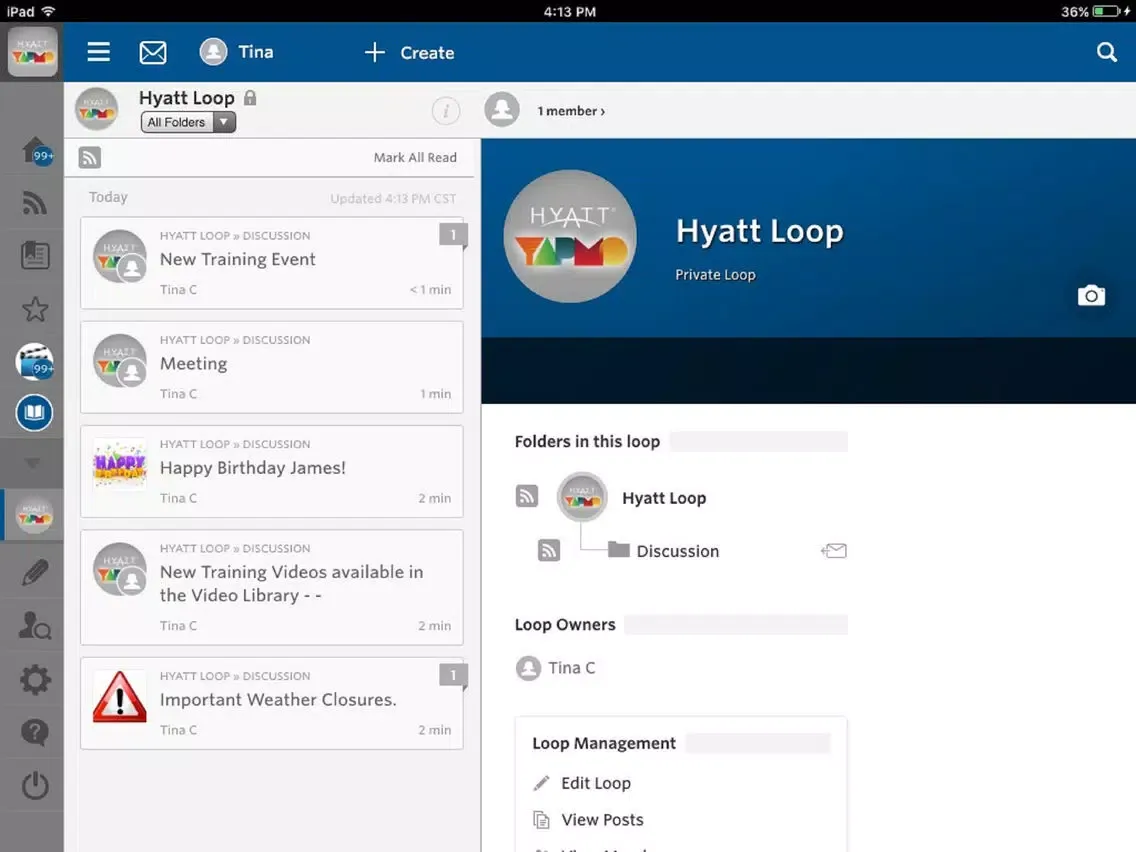Open the All Folders dropdown
Image resolution: width=1136 pixels, height=852 pixels.
tap(188, 122)
